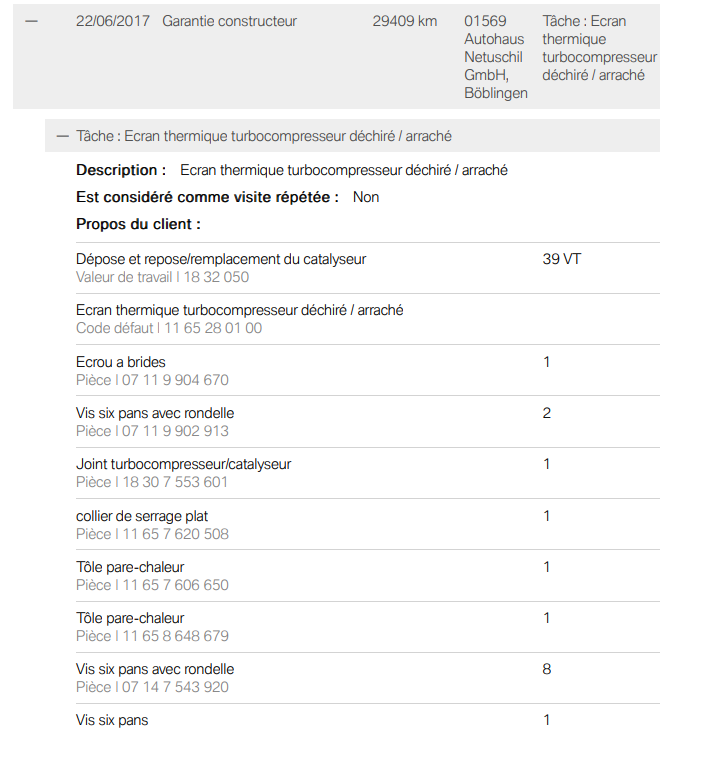Click the Tâche summary in header row

(600, 48)
